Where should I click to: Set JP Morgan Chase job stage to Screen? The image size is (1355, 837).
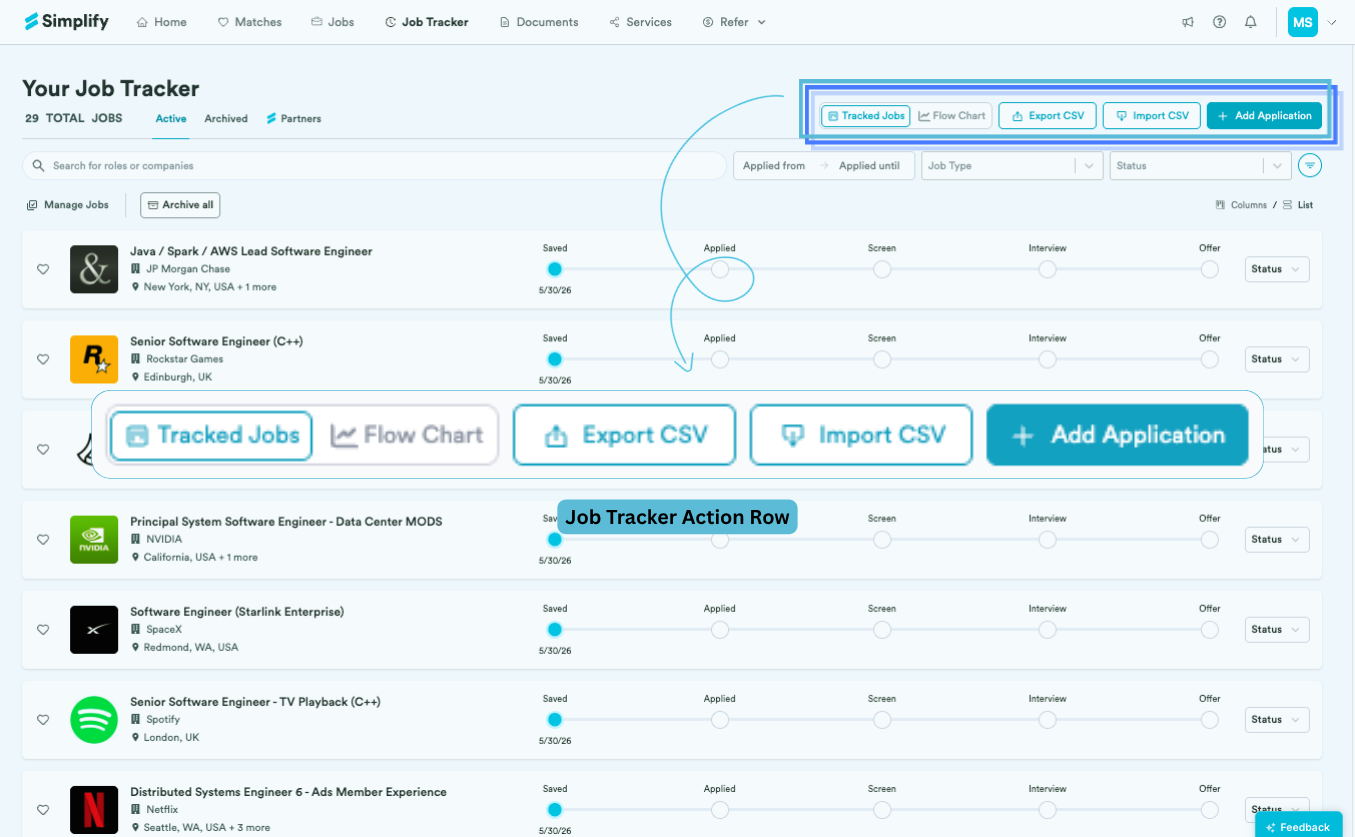[x=882, y=269]
